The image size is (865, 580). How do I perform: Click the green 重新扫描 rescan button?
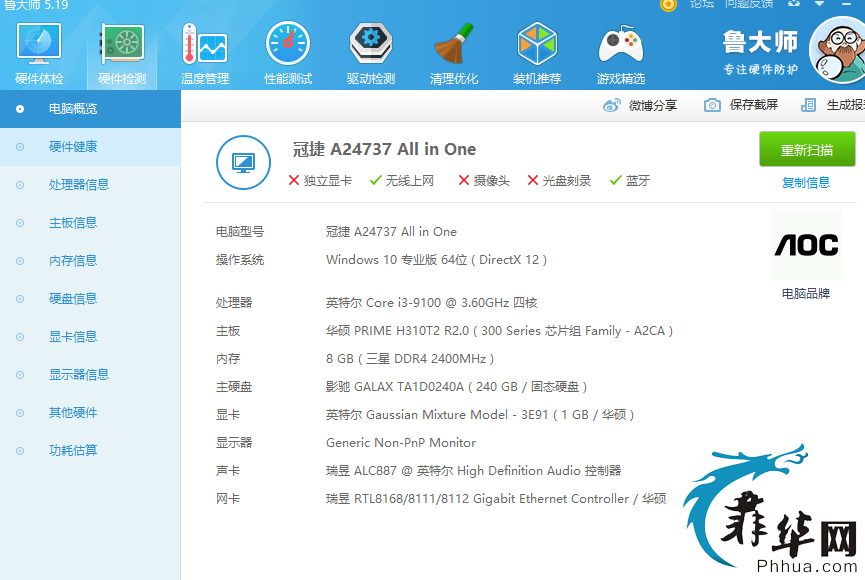tap(807, 149)
